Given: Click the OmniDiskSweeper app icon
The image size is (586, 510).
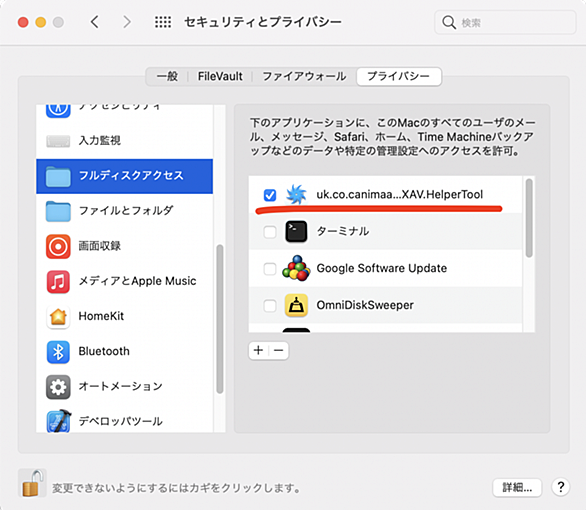Looking at the screenshot, I should tap(296, 305).
